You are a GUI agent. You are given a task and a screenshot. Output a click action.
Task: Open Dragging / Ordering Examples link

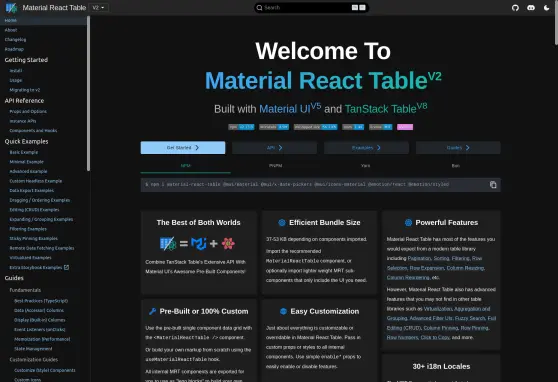[x=40, y=200]
